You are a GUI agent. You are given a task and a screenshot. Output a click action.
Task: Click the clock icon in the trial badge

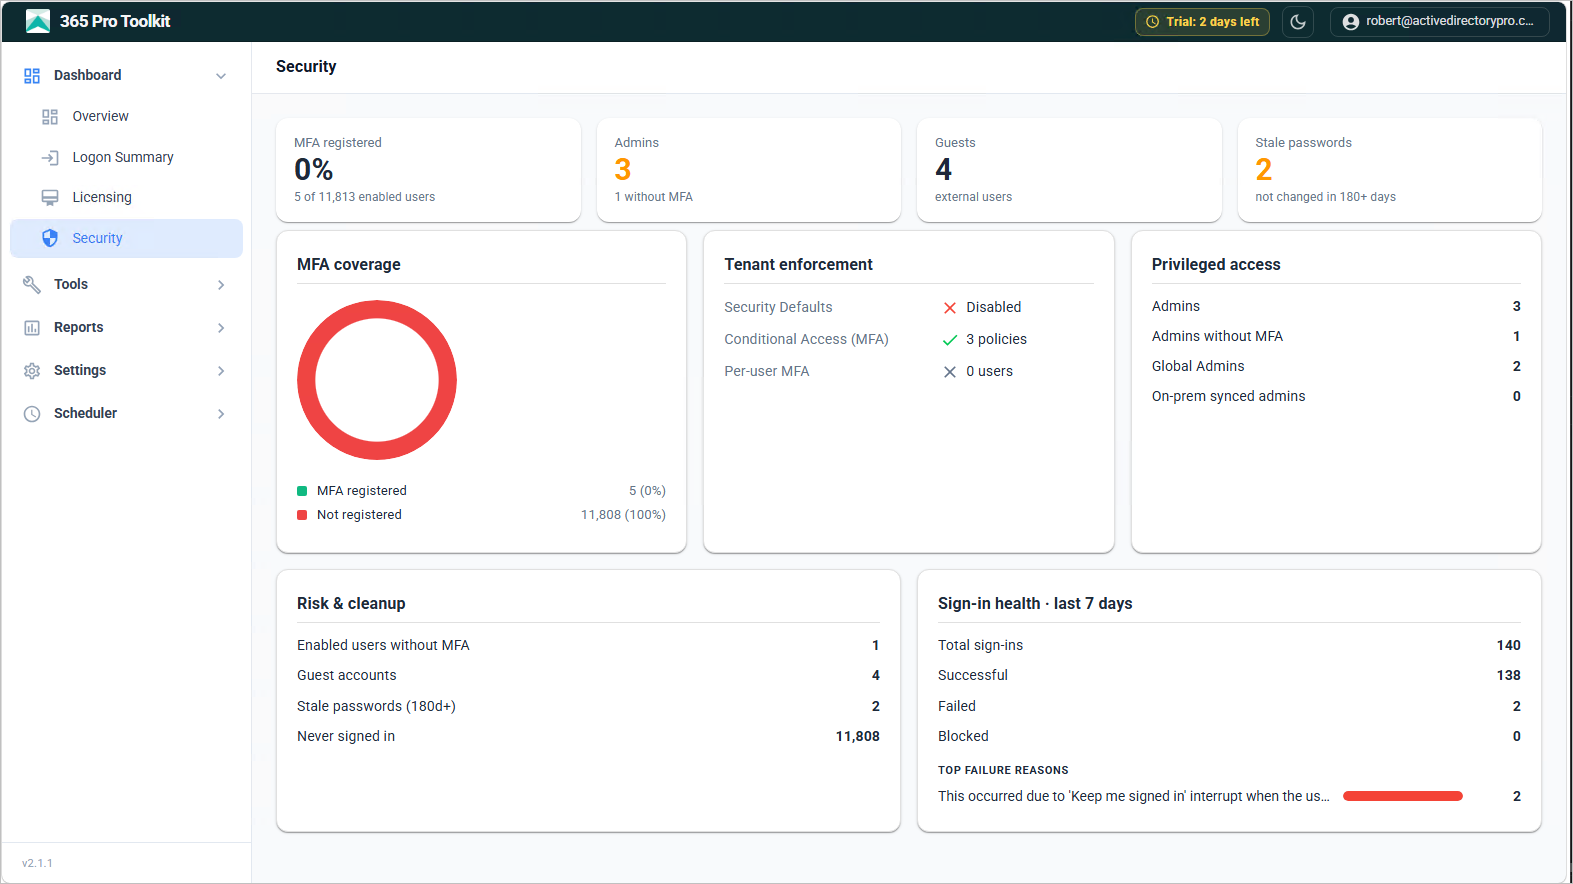coord(1153,22)
